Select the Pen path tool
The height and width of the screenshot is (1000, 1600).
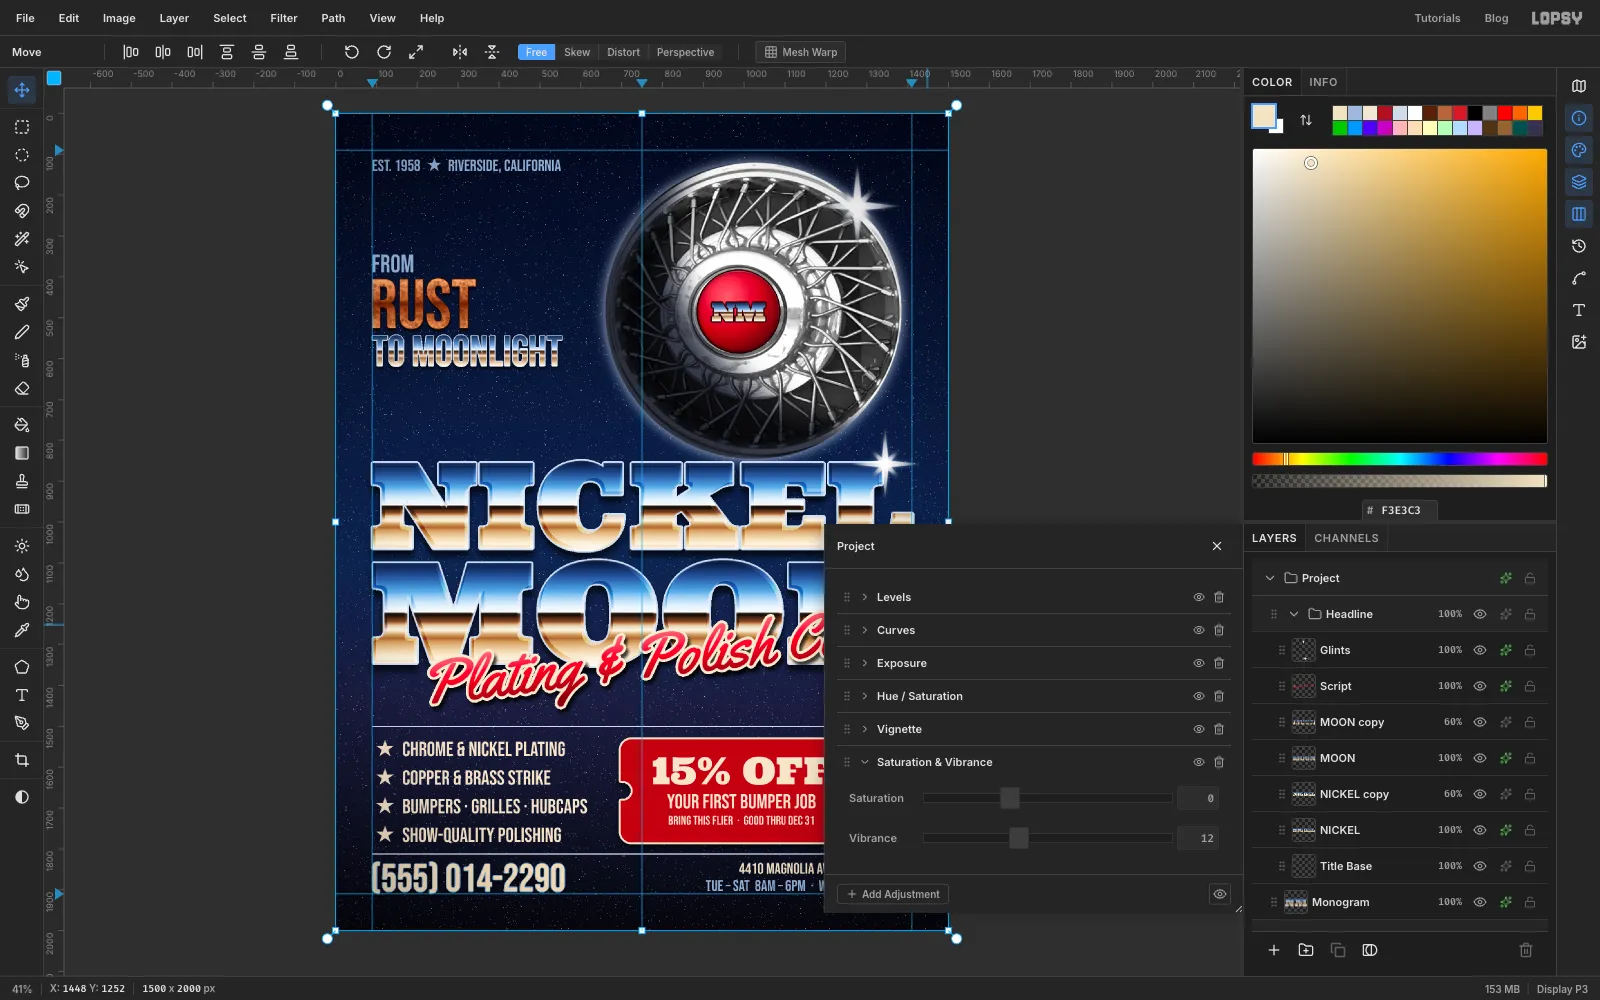pyautogui.click(x=22, y=723)
